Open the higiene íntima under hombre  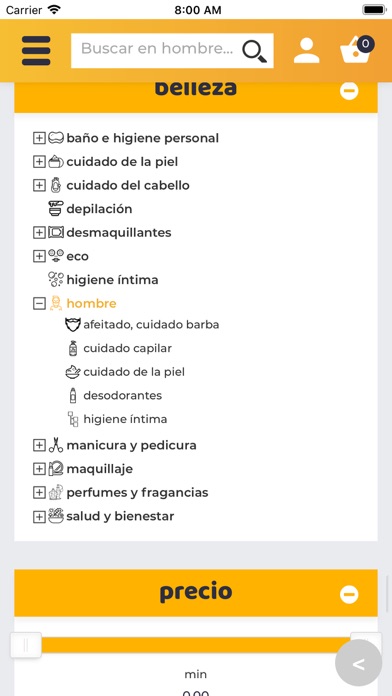(x=125, y=419)
